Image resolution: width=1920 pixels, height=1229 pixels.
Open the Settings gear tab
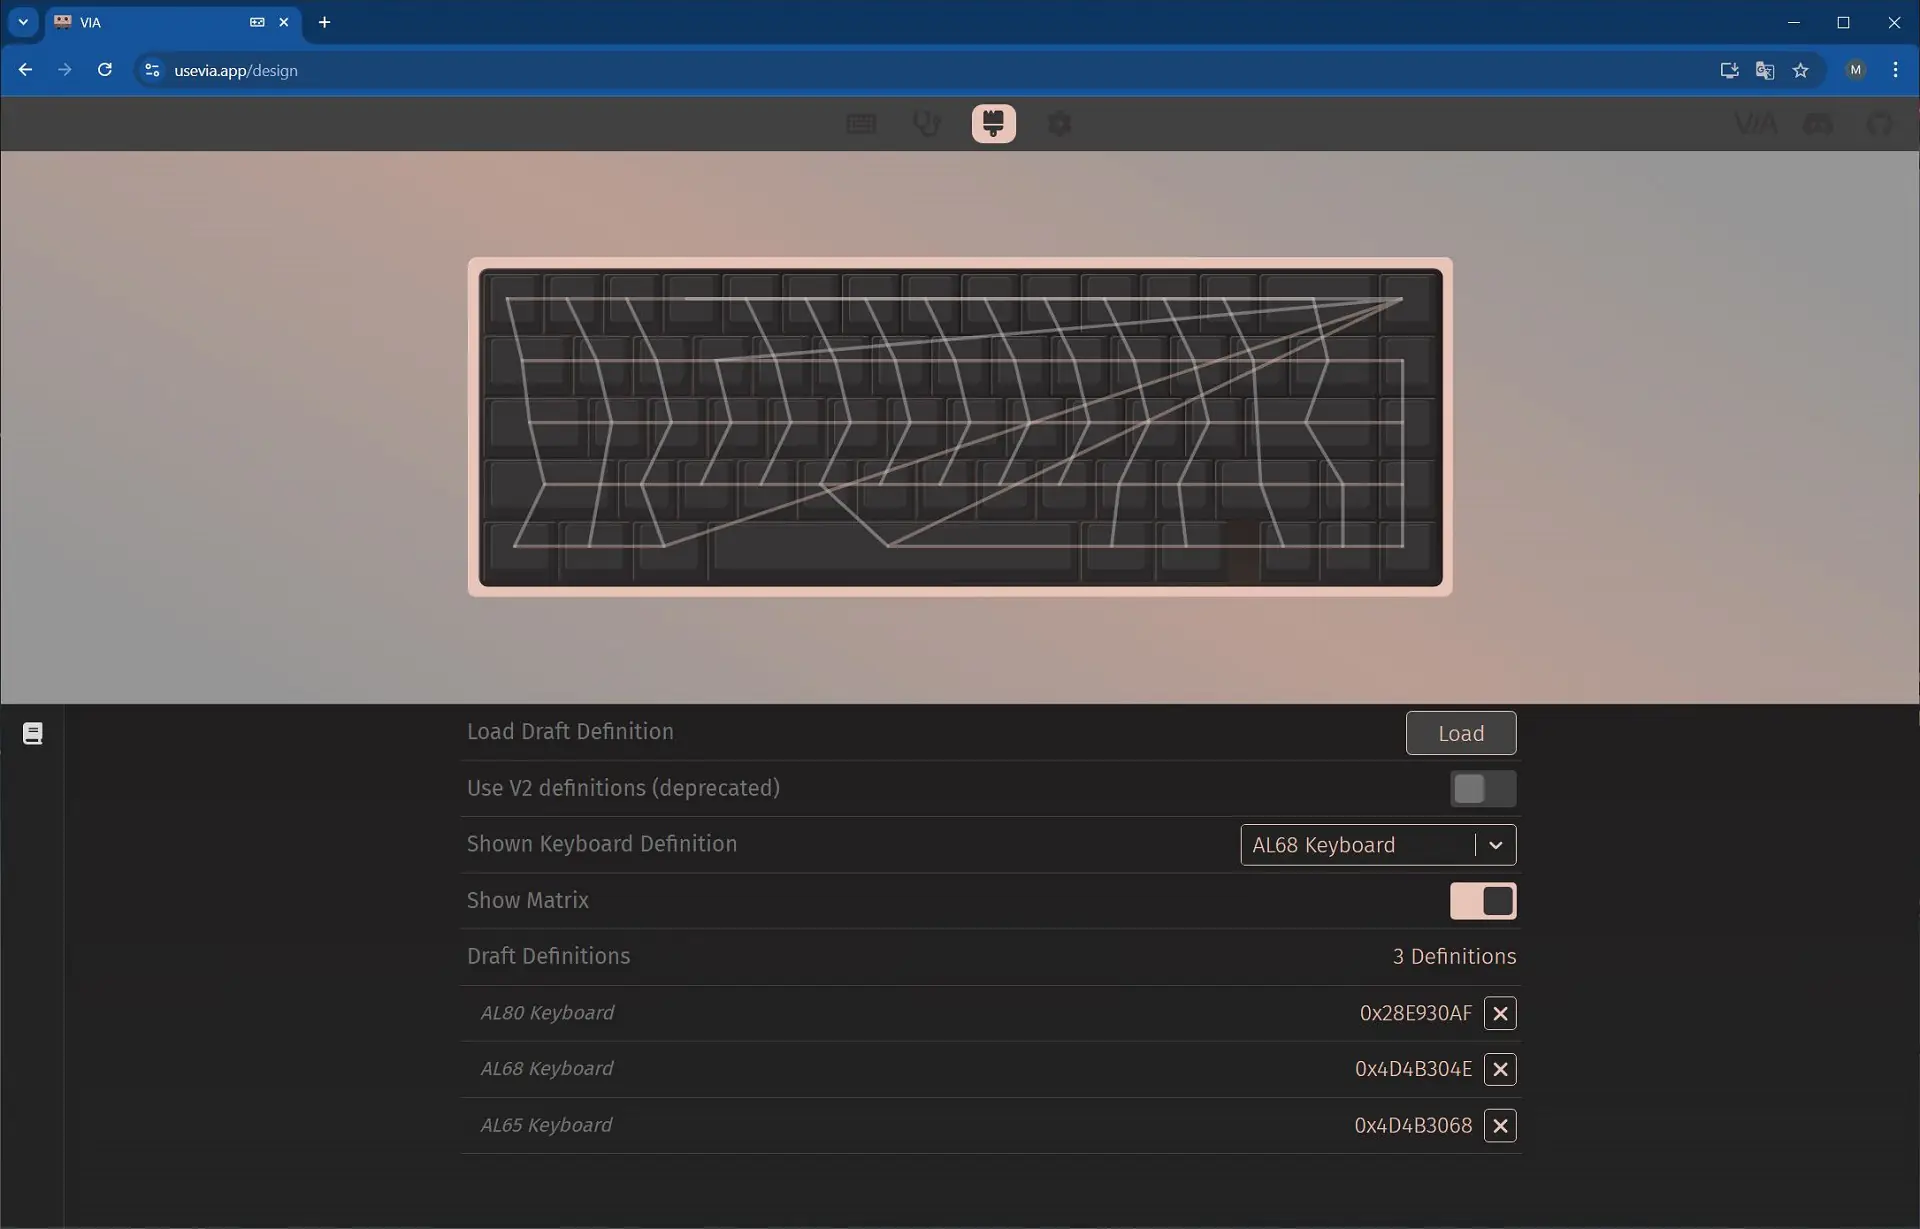pos(1059,124)
